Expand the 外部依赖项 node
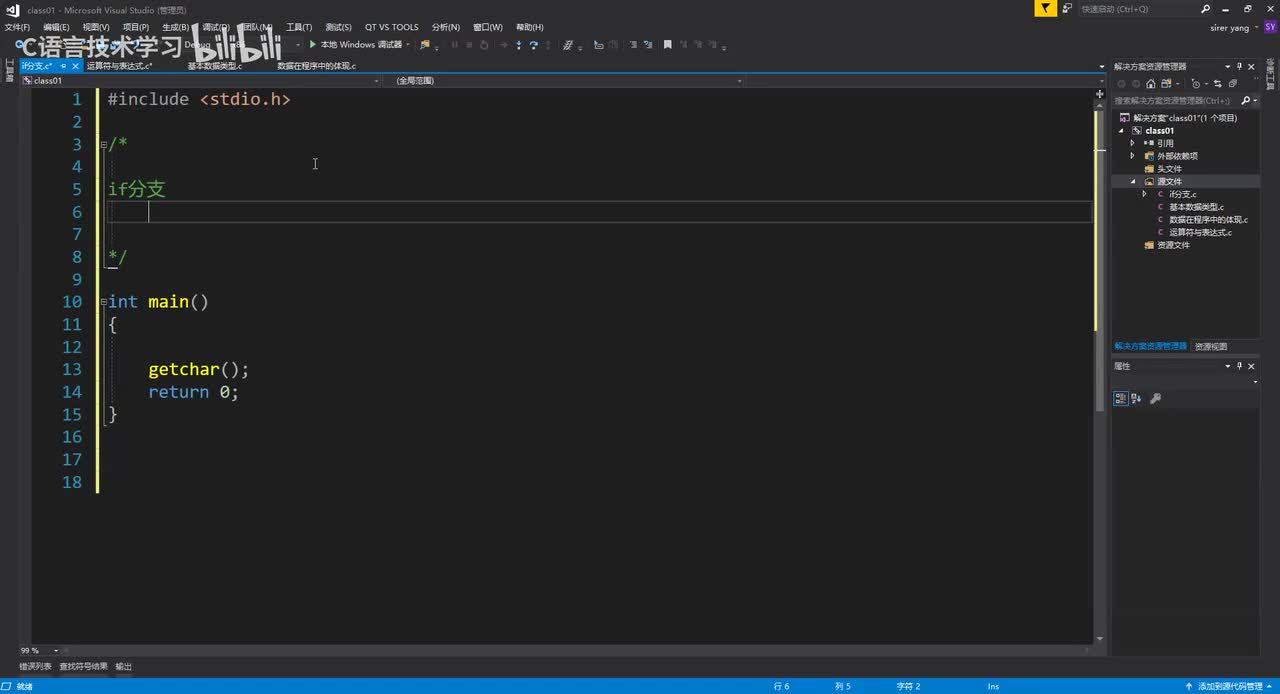Image resolution: width=1280 pixels, height=694 pixels. point(1133,156)
